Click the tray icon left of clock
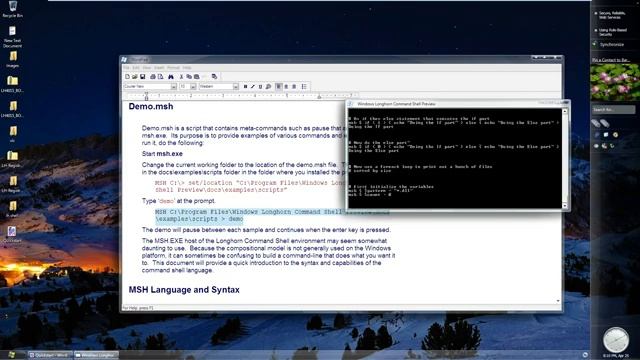 [x=585, y=355]
